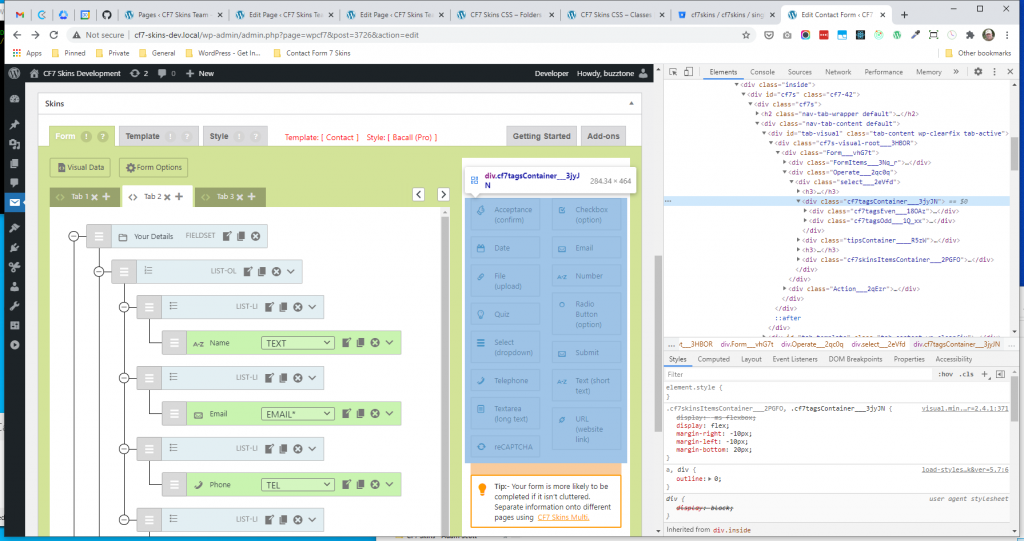Viewport: 1024px width, 541px height.
Task: Click the Form Options button
Action: [153, 168]
